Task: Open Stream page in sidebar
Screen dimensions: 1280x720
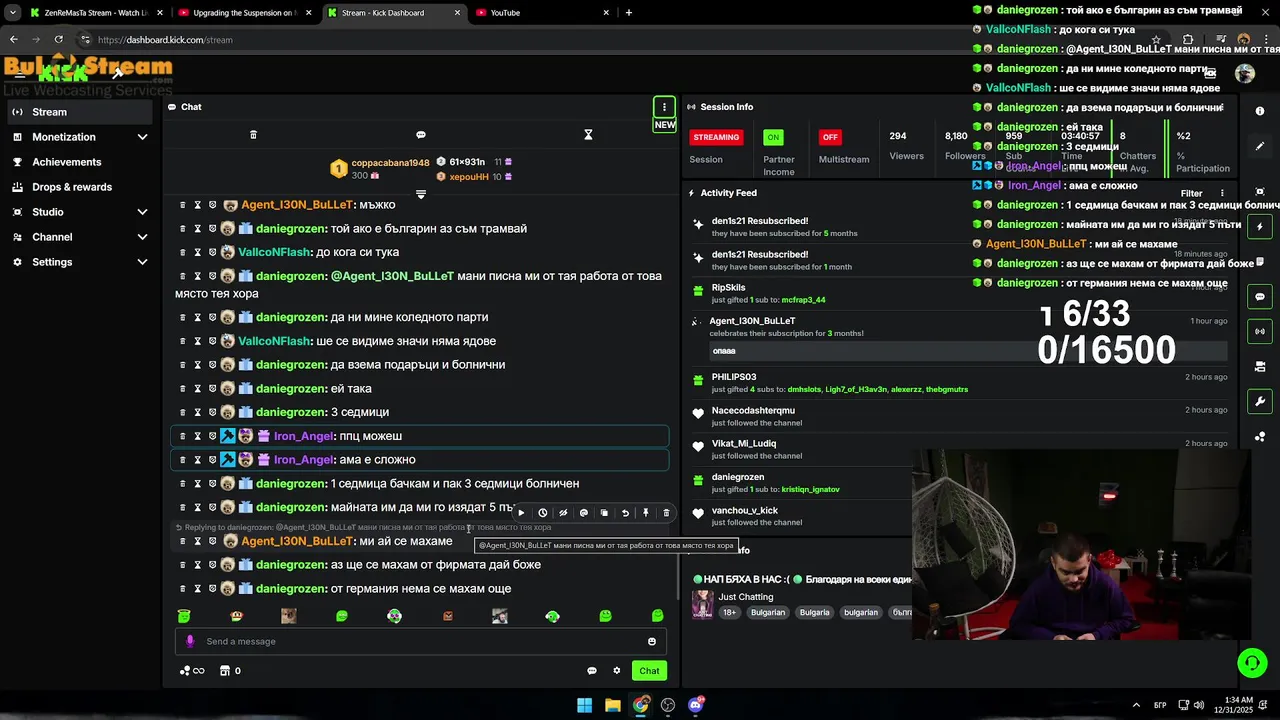Action: point(81,112)
